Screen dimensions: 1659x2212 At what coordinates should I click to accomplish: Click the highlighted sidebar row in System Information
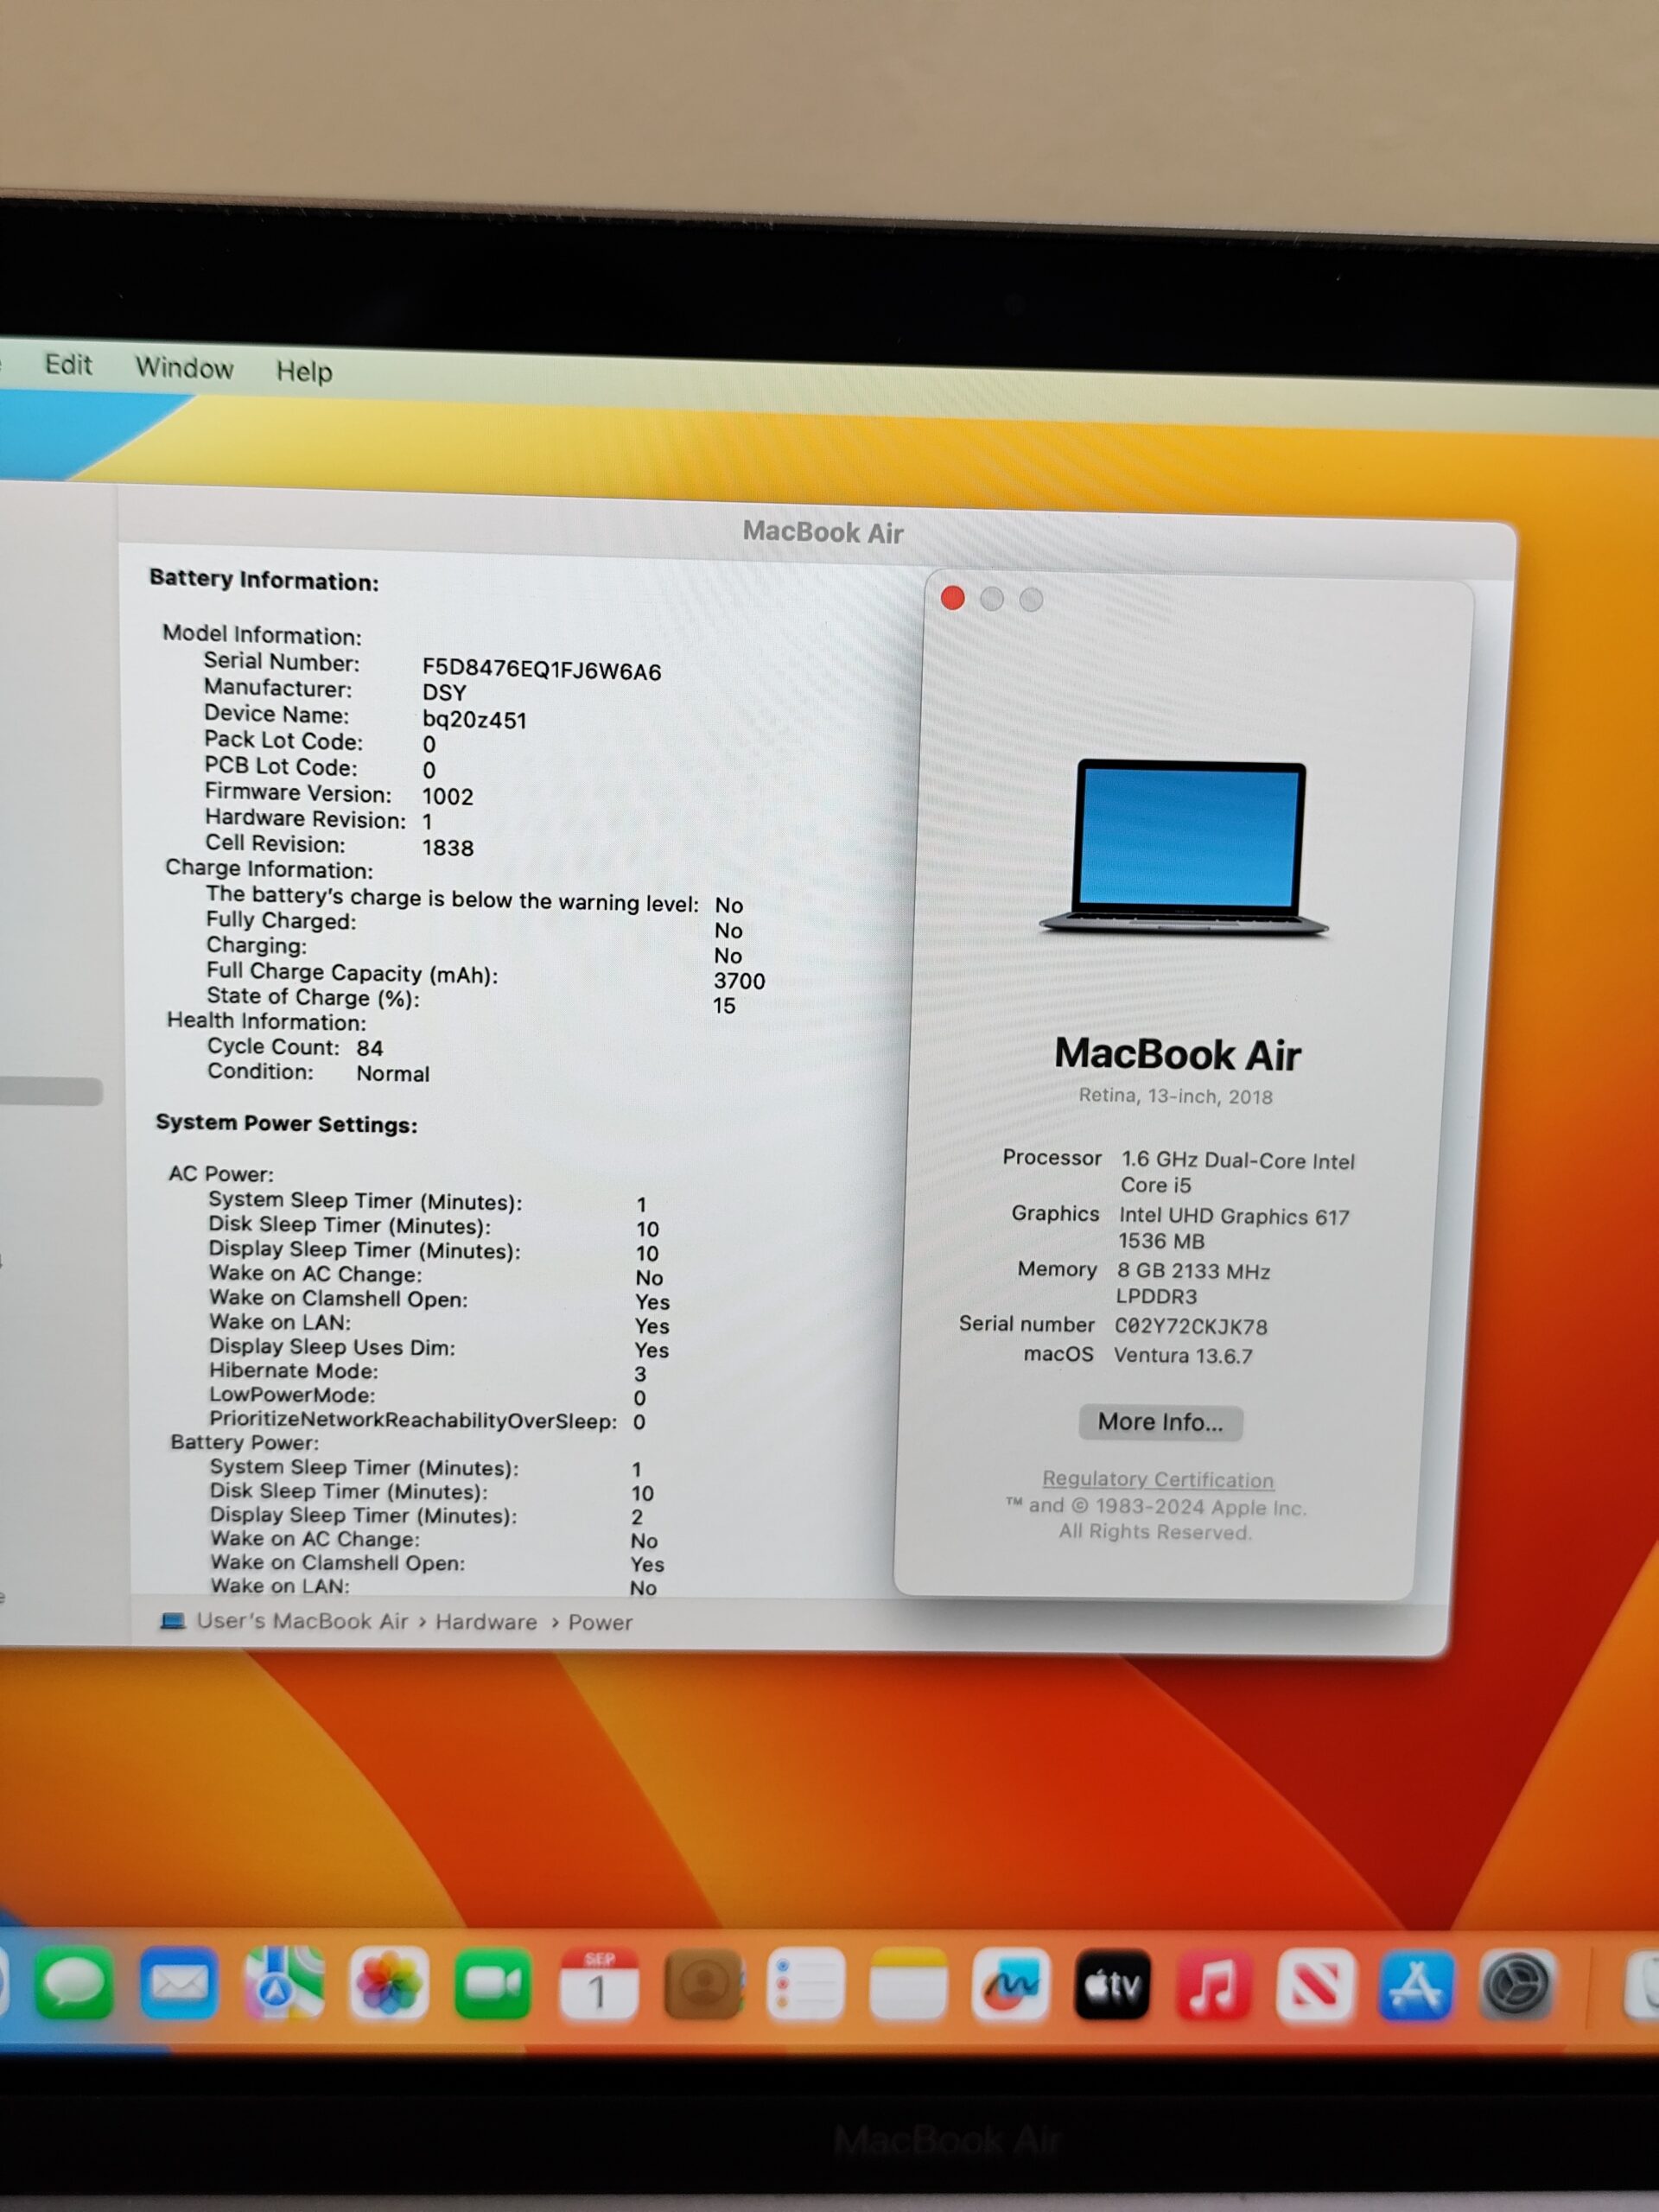(50, 1092)
